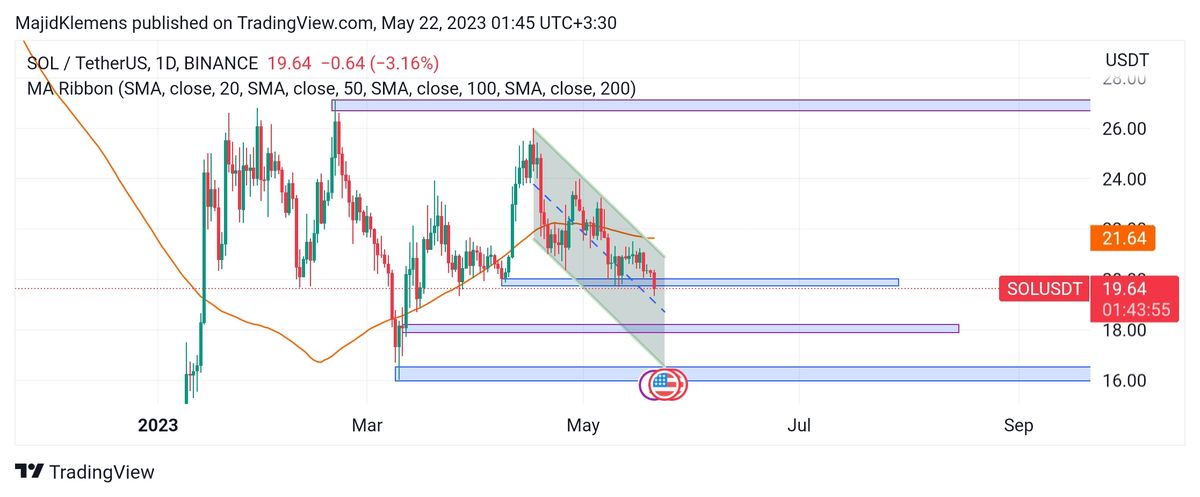Select the top purple resistance zone near 27

(x=710, y=105)
